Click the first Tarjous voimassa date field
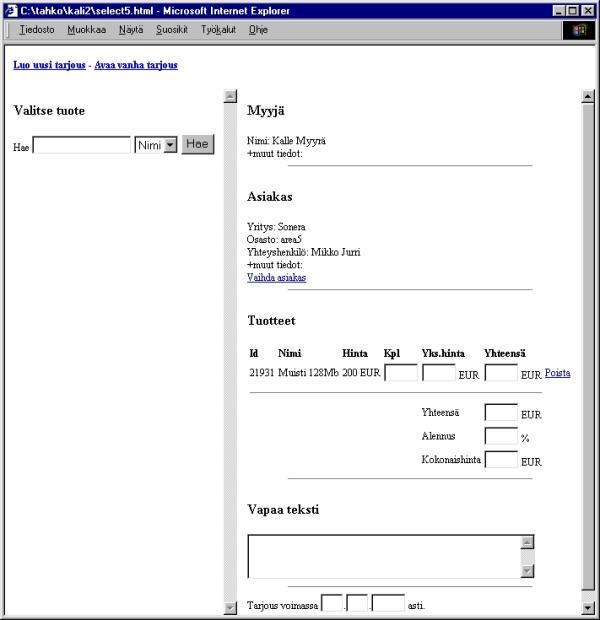 pyautogui.click(x=332, y=603)
